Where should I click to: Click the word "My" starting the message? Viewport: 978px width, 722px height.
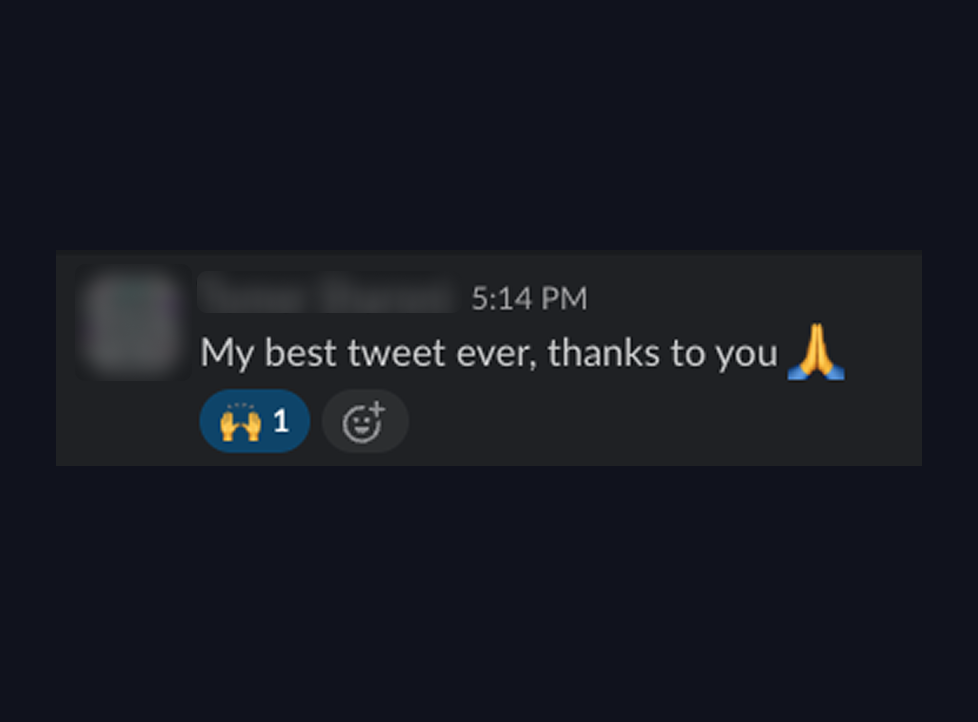point(227,354)
